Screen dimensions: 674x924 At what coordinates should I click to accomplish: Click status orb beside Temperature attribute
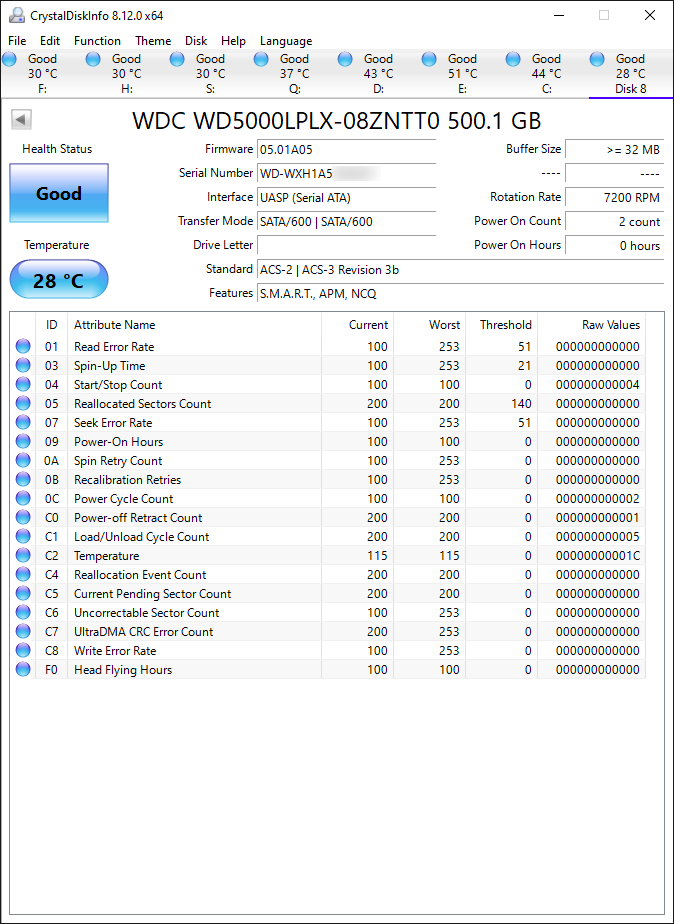tap(23, 556)
